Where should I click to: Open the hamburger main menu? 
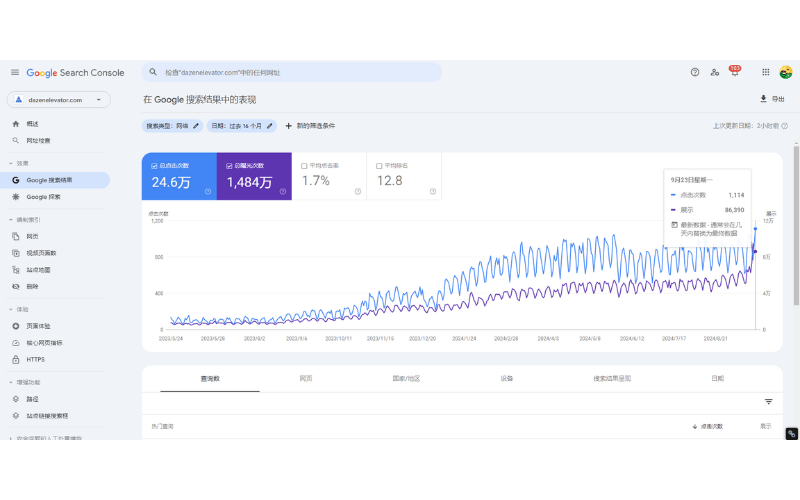pyautogui.click(x=15, y=72)
